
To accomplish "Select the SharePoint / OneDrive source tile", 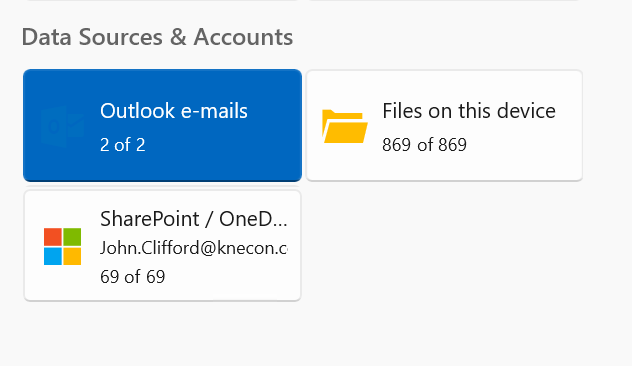I will [162, 245].
